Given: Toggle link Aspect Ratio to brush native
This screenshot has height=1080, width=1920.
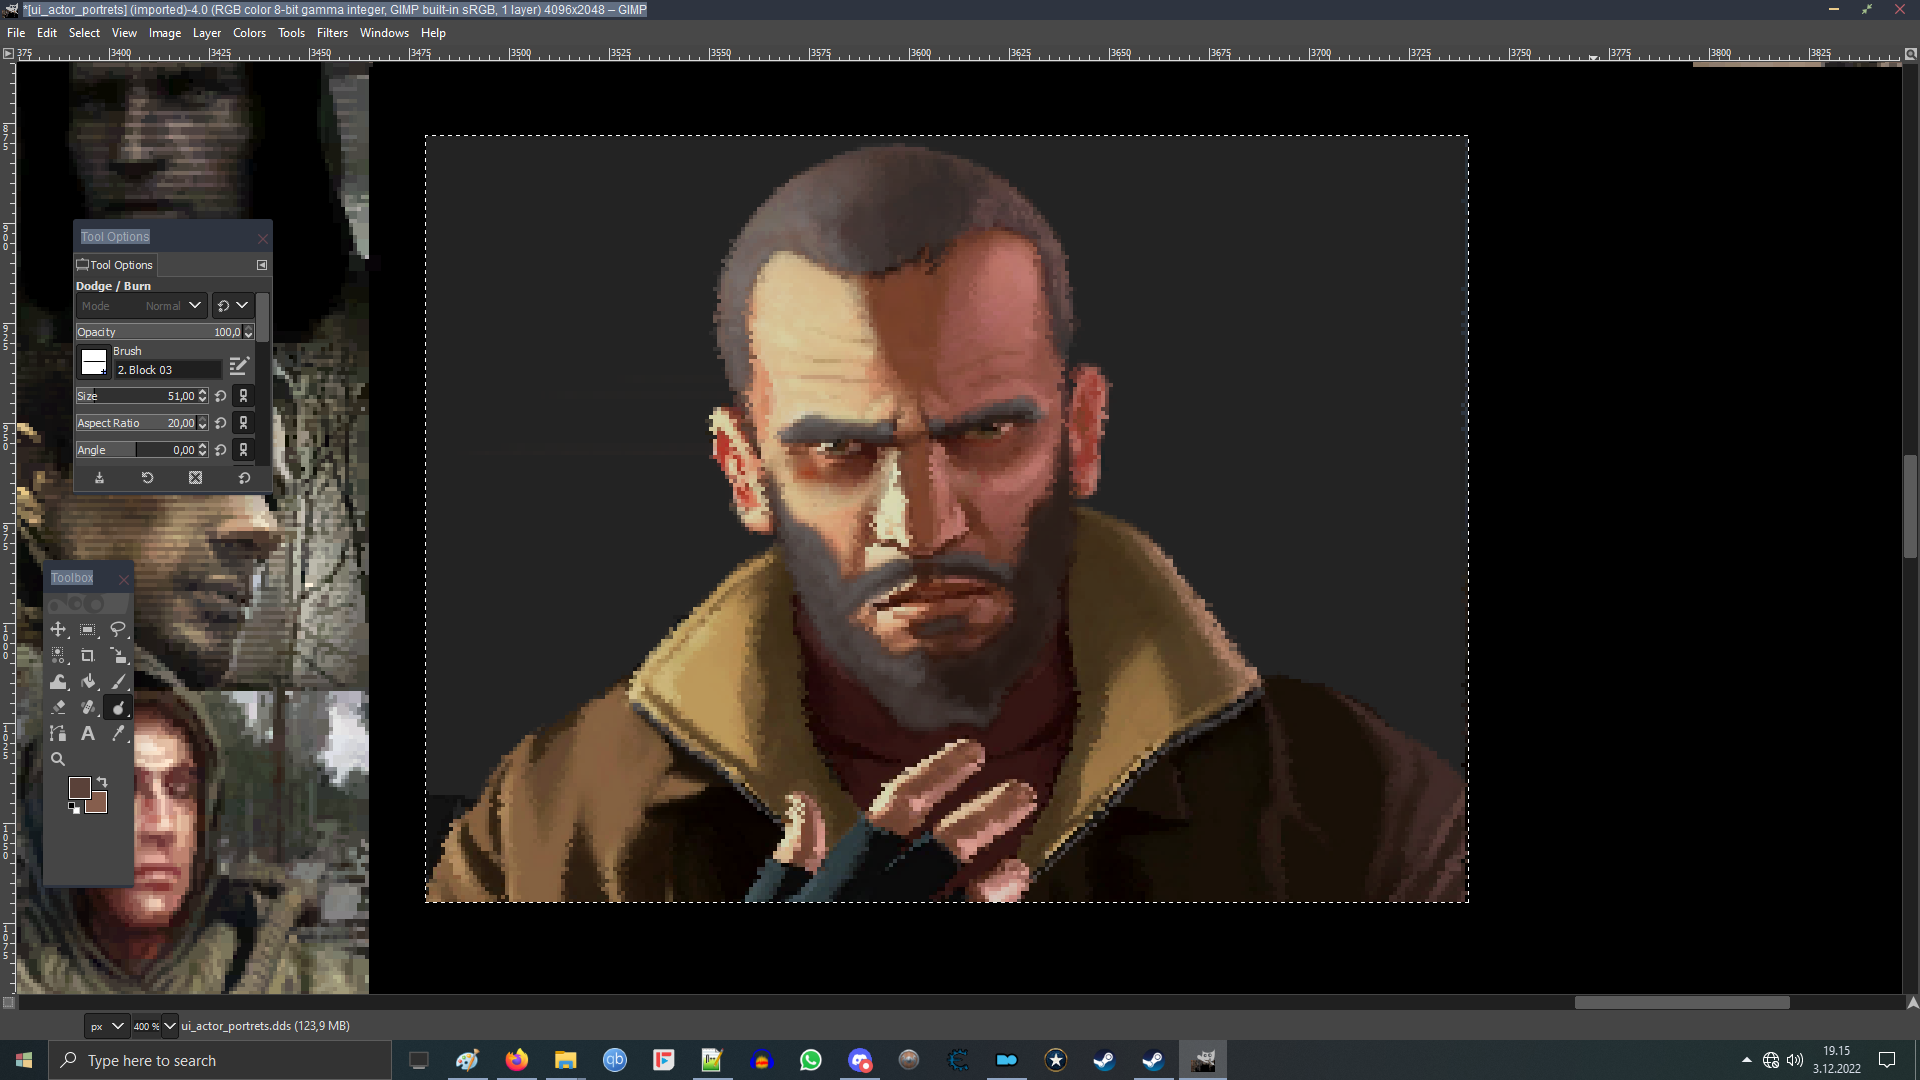Looking at the screenshot, I should click(x=243, y=423).
